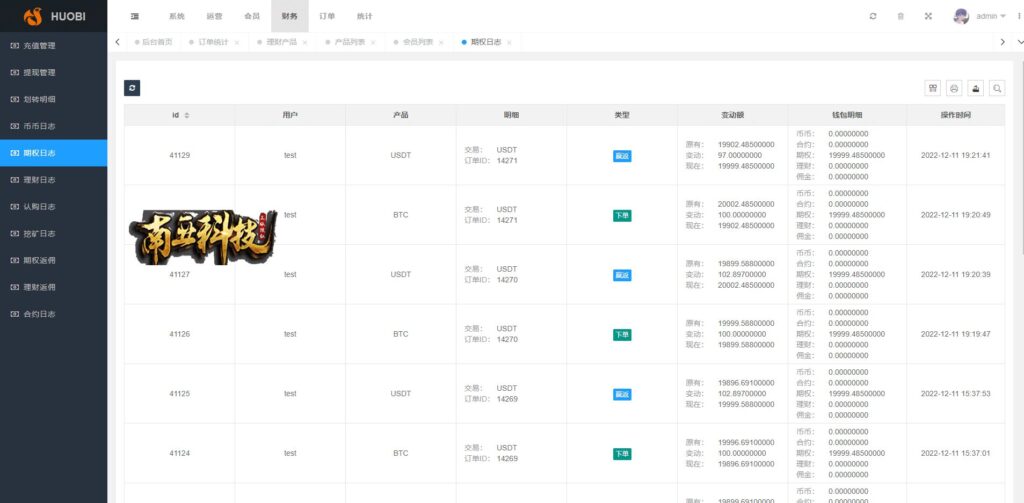Viewport: 1024px width, 503px height.
Task: Select 期权日志 in the sidebar
Action: click(54, 153)
